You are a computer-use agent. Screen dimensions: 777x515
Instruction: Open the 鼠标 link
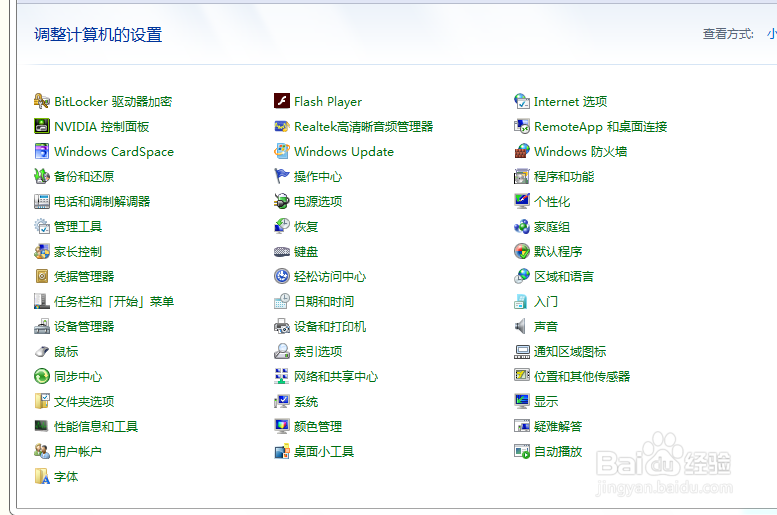(66, 351)
